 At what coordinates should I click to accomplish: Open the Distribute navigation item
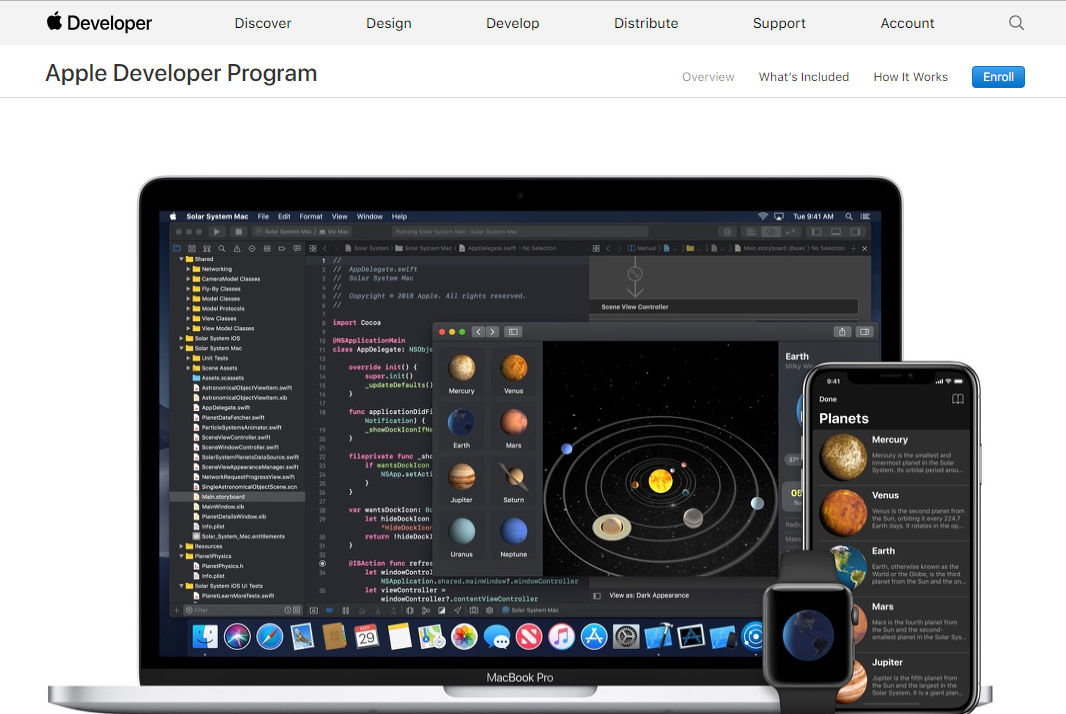click(x=646, y=23)
